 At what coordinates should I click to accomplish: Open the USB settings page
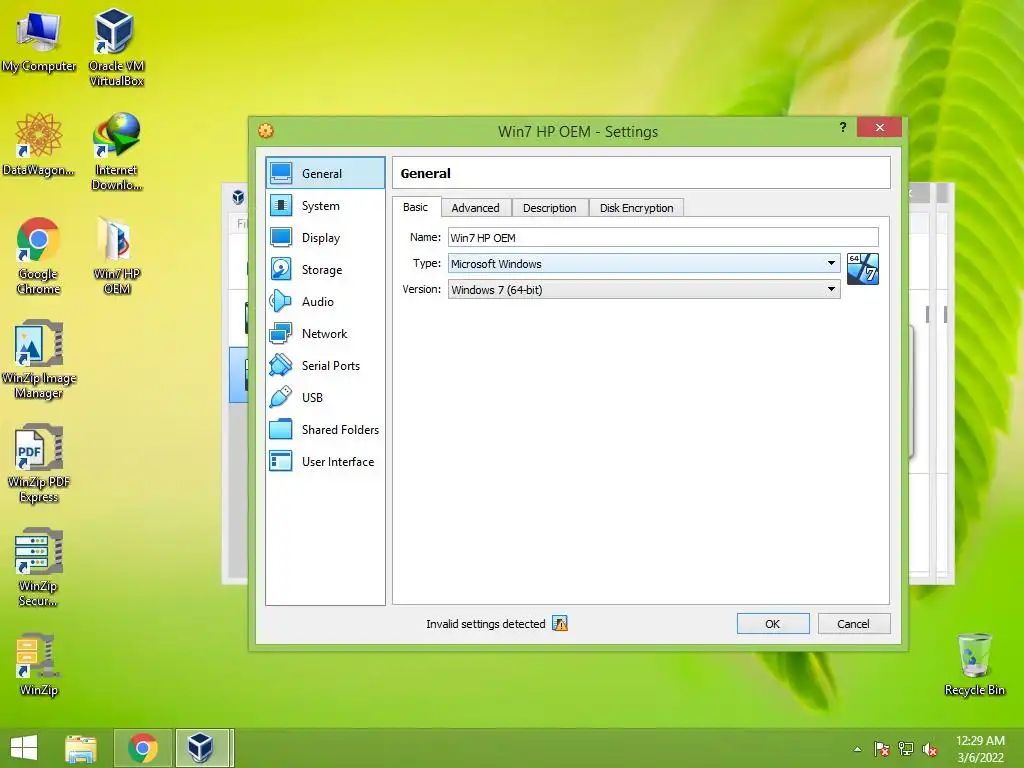point(325,398)
